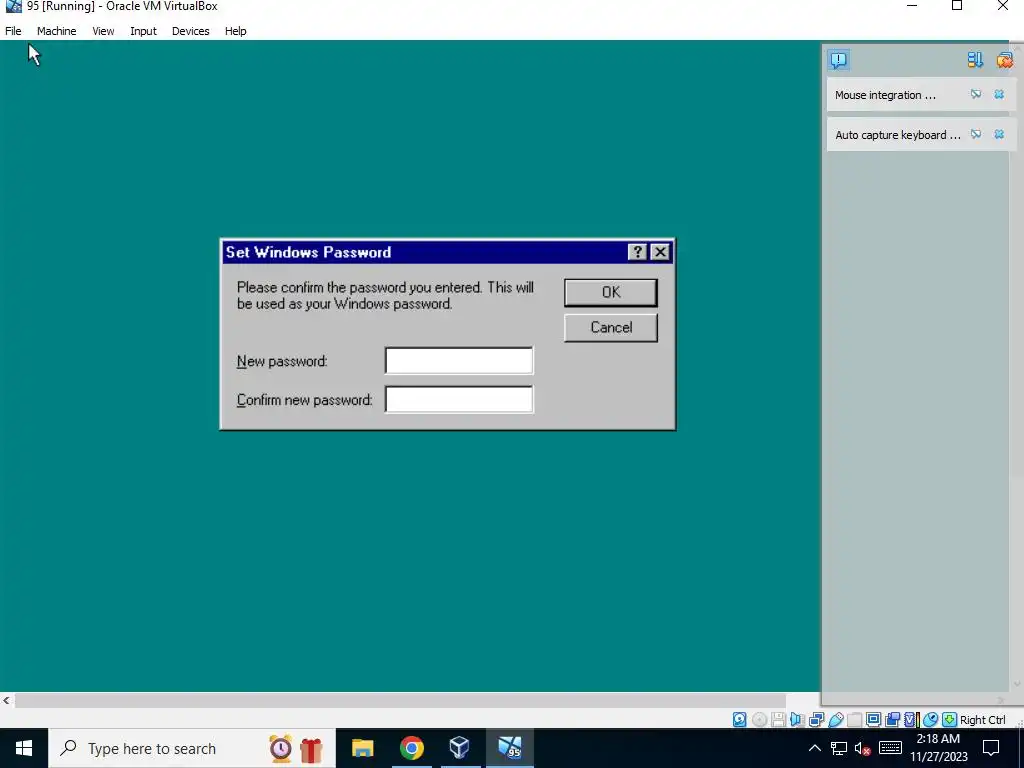This screenshot has width=1024, height=768.
Task: Click the muted volume tray icon
Action: coord(863,748)
